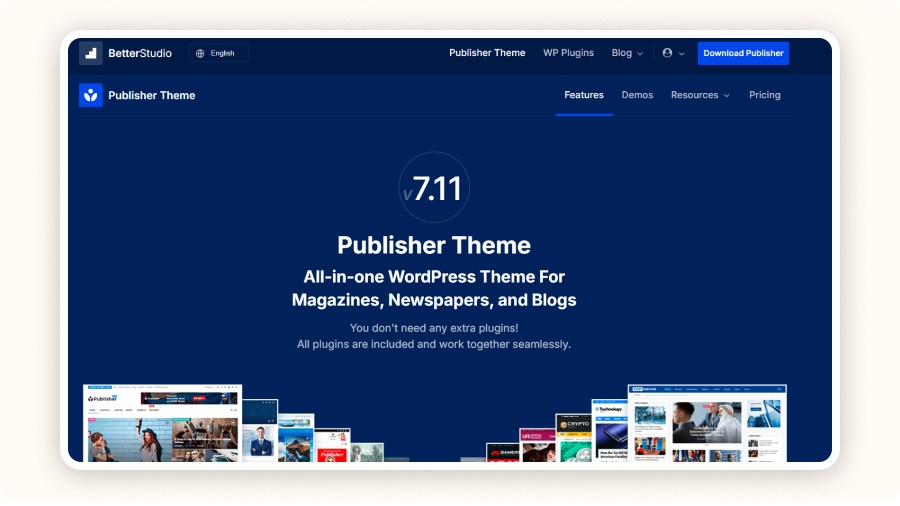Go to the Pricing tab

click(765, 95)
